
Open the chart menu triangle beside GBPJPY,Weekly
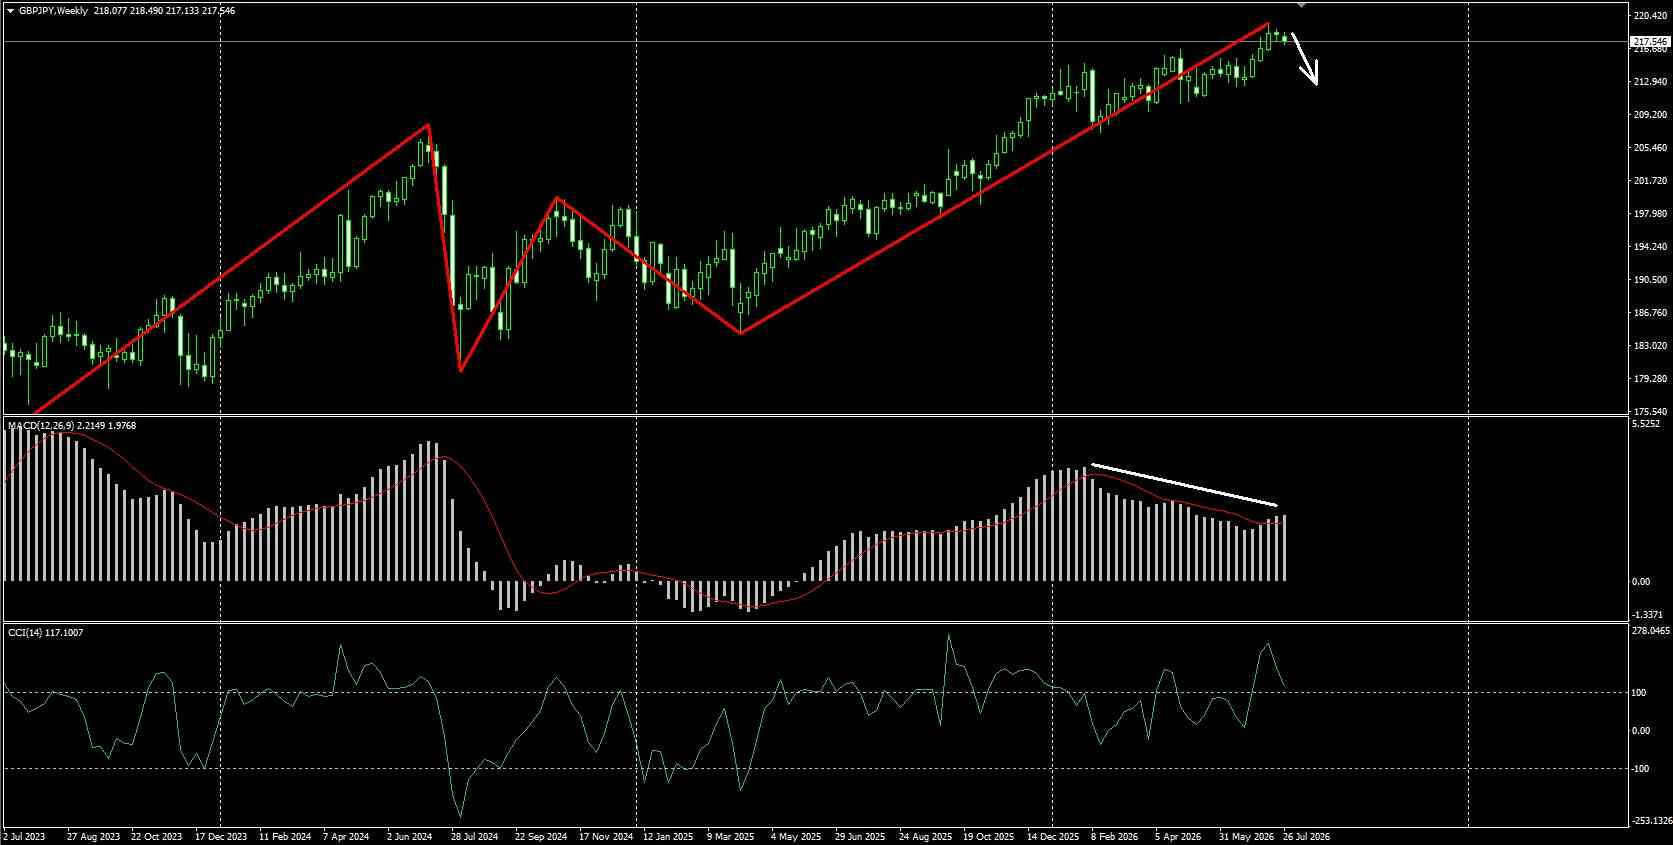pyautogui.click(x=11, y=11)
